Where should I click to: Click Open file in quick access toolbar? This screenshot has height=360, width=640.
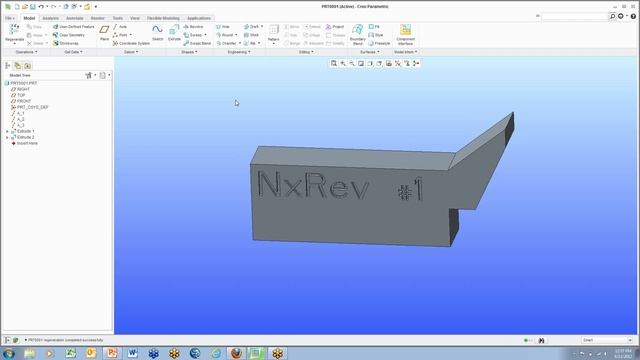tap(24, 7)
